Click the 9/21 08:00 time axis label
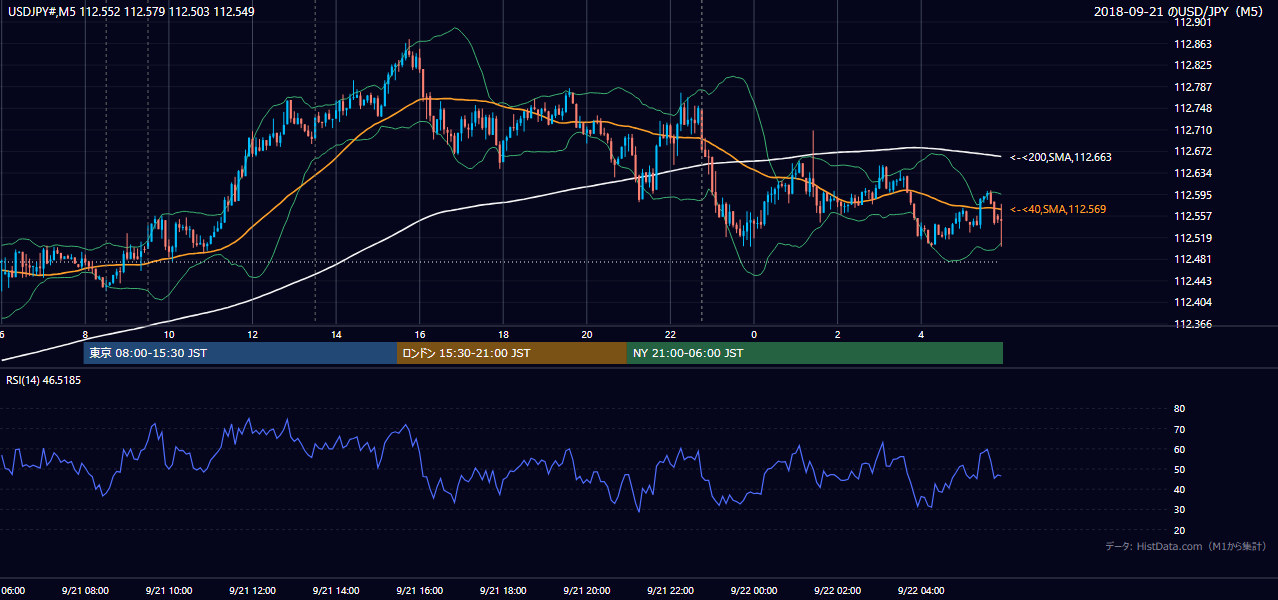The width and height of the screenshot is (1278, 600). [85, 591]
